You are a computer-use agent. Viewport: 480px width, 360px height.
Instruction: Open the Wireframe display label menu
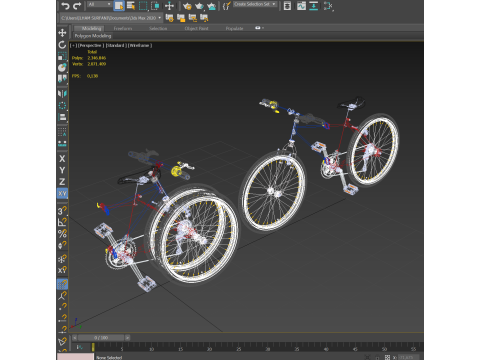point(140,45)
